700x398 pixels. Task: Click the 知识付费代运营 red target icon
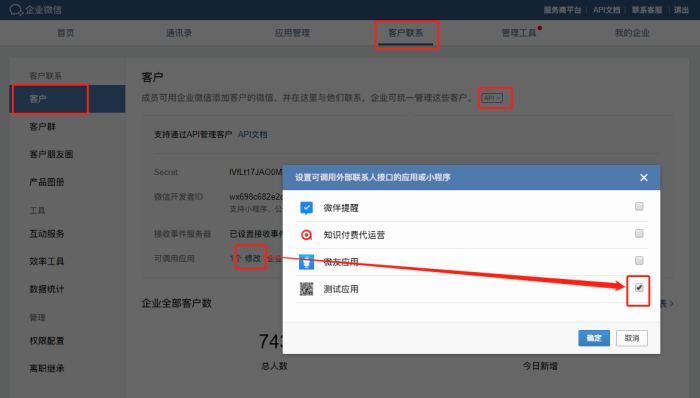[306, 235]
